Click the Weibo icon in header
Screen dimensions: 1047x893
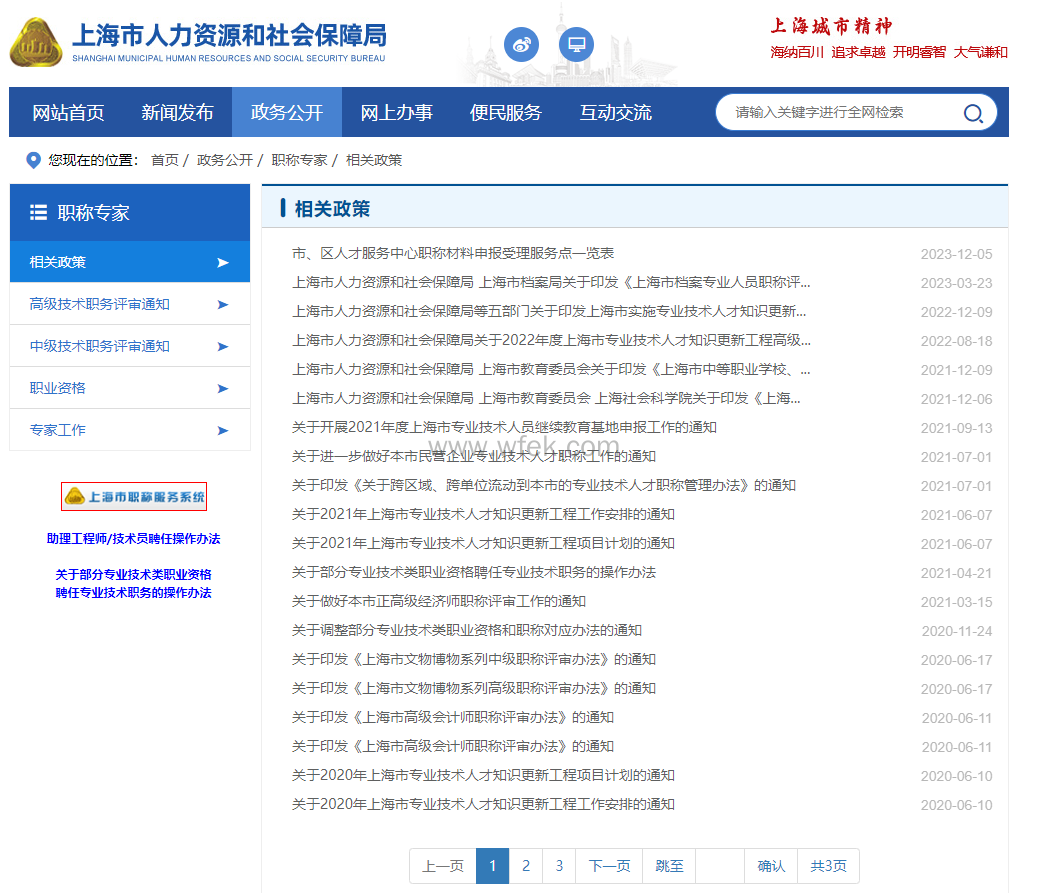tap(521, 44)
